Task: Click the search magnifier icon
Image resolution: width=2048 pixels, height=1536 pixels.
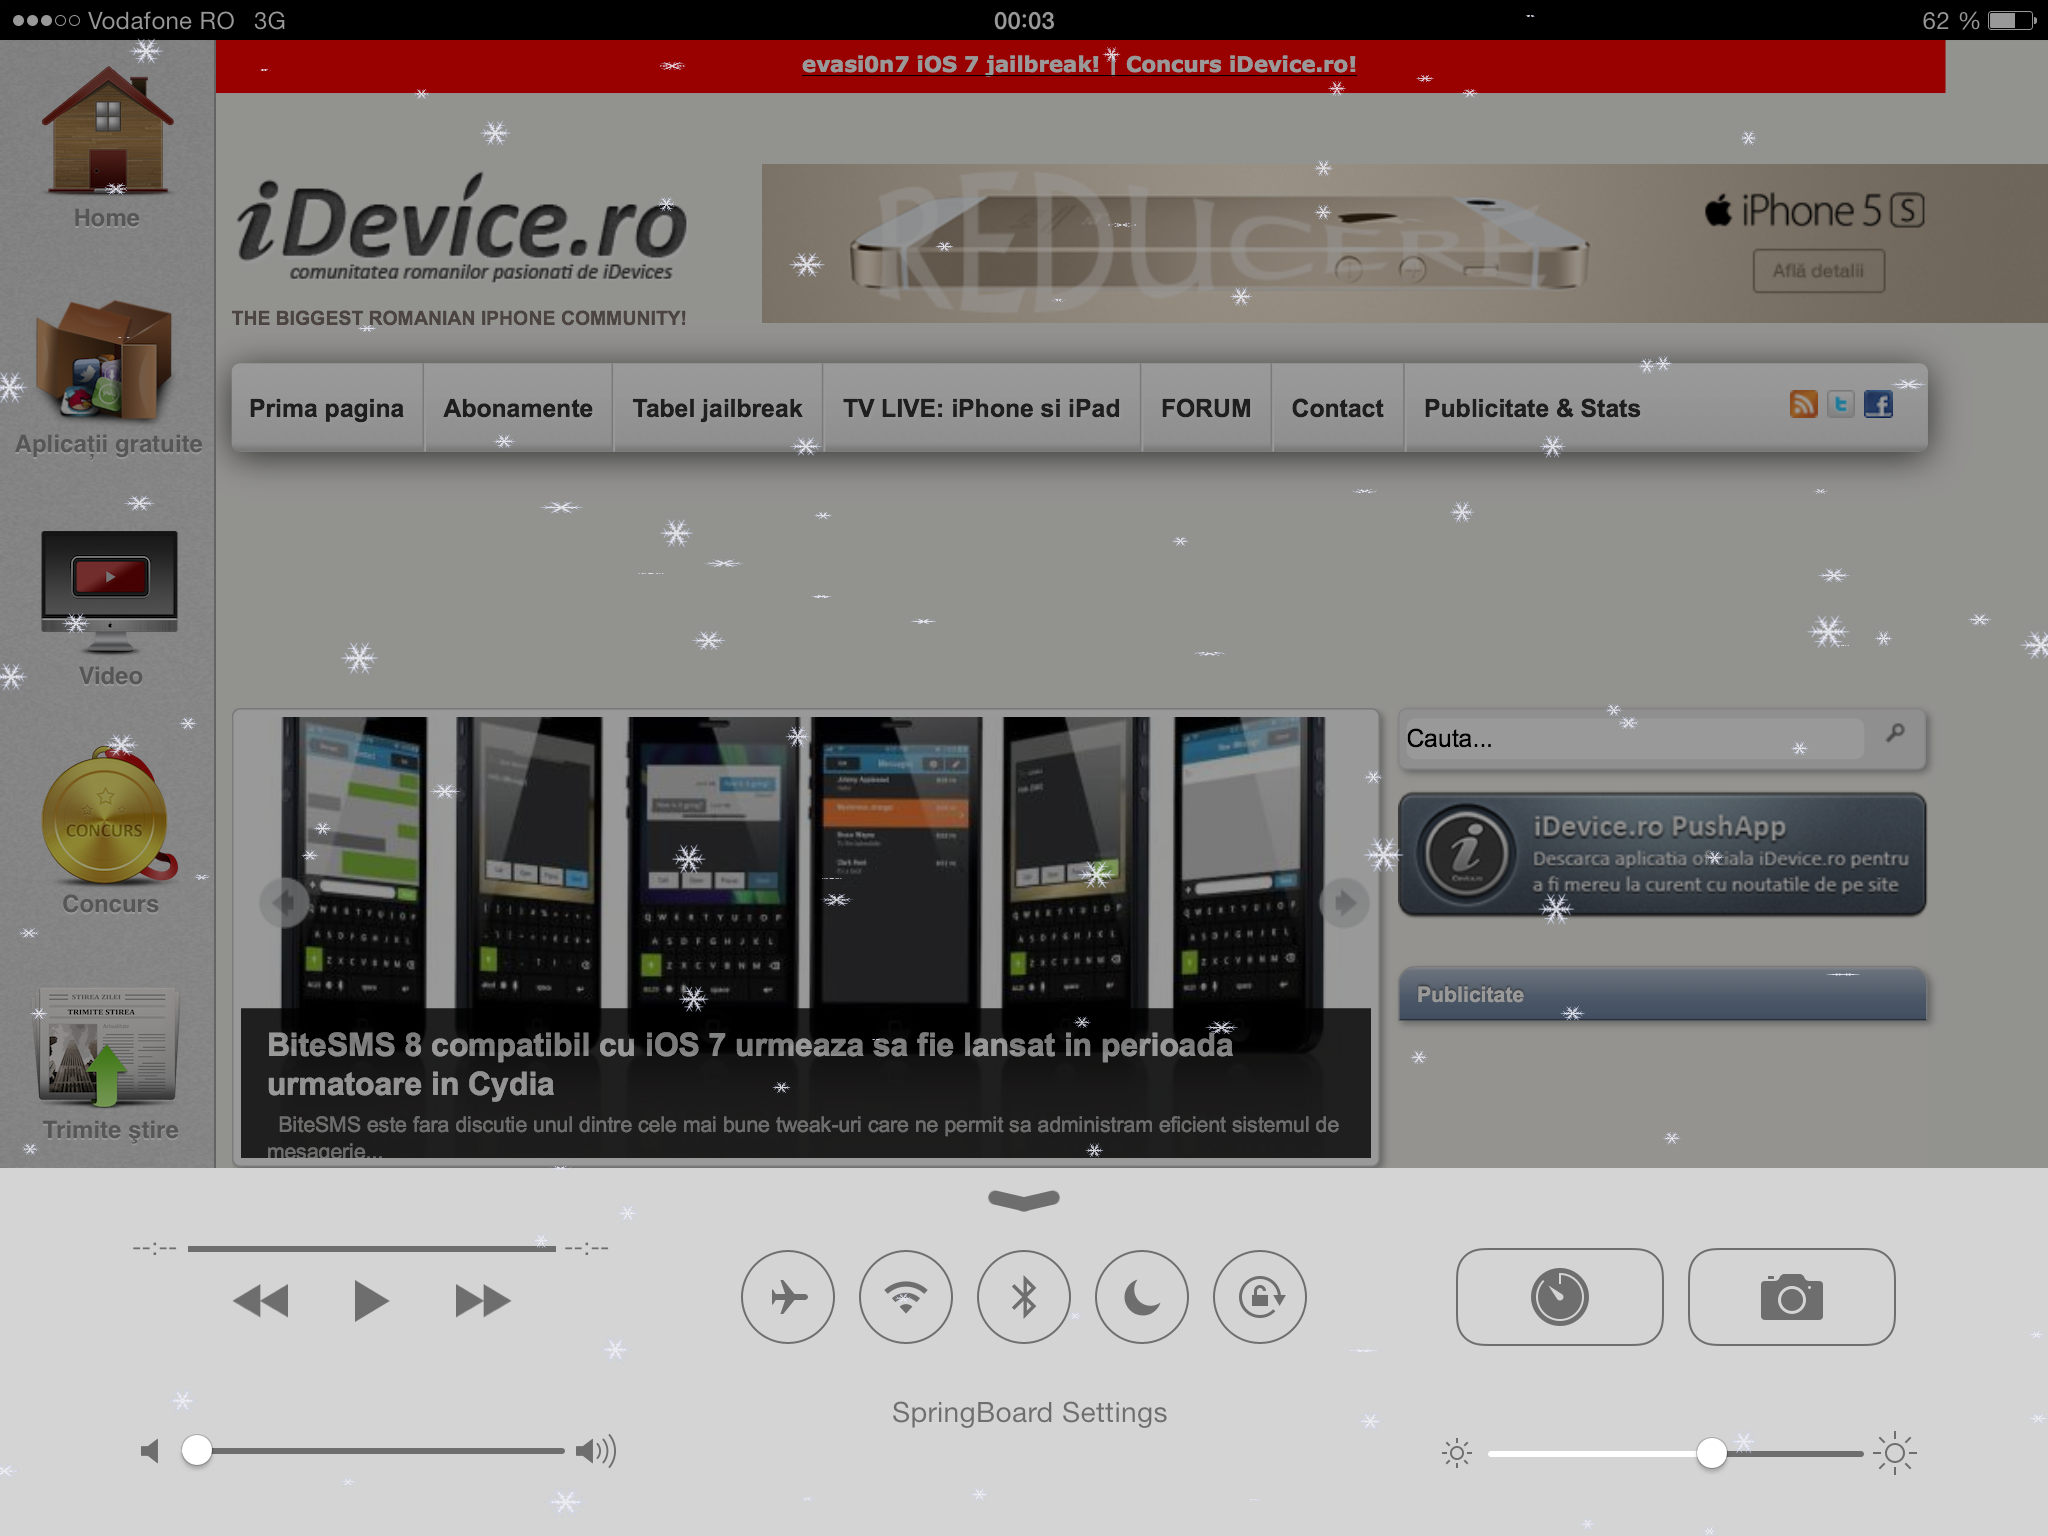Action: [x=1895, y=735]
